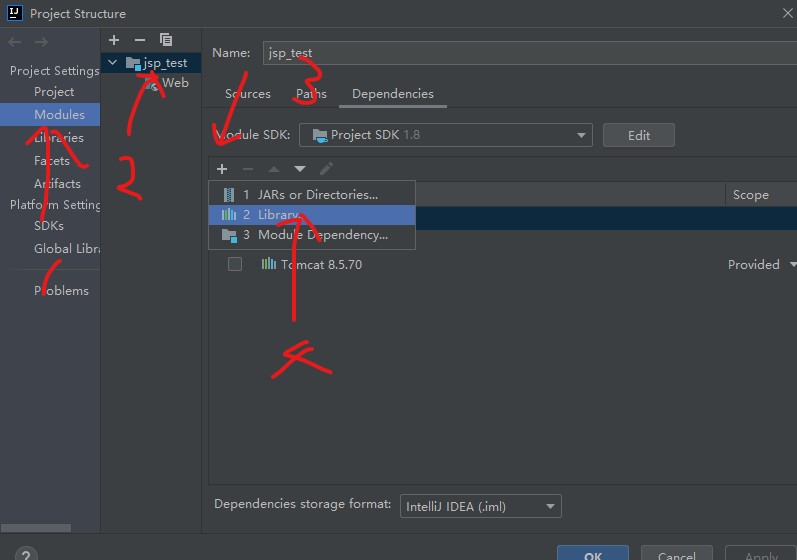Select Facets in settings sidebar

[51, 161]
